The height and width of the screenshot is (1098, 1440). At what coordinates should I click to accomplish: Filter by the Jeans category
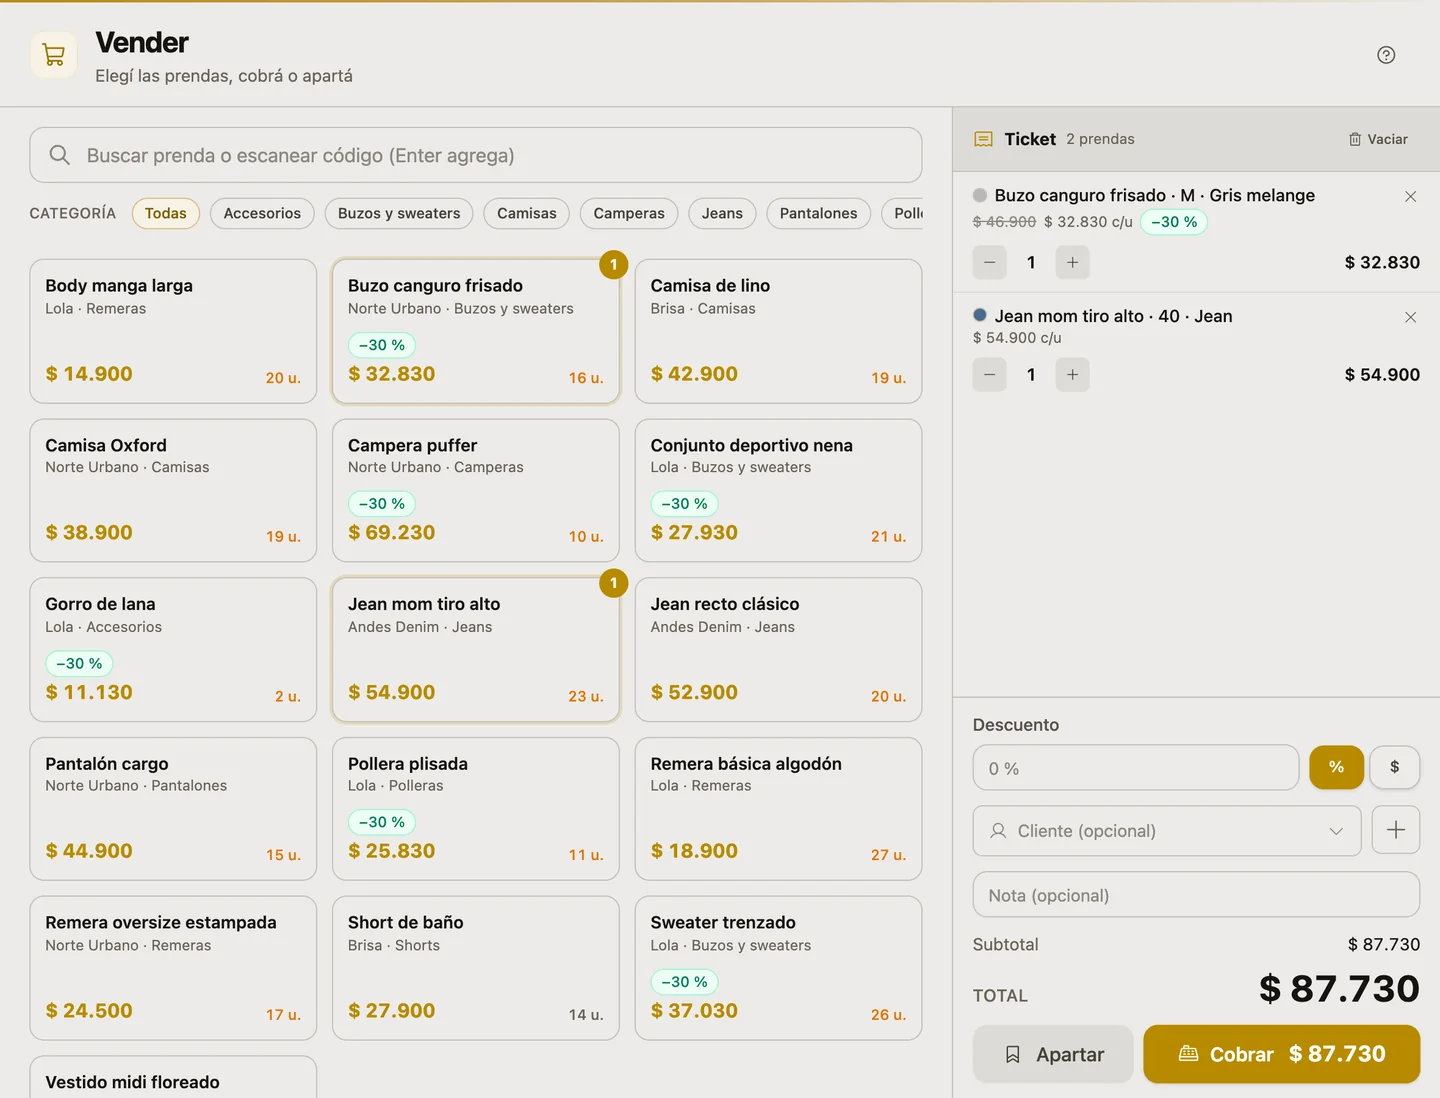tap(722, 213)
